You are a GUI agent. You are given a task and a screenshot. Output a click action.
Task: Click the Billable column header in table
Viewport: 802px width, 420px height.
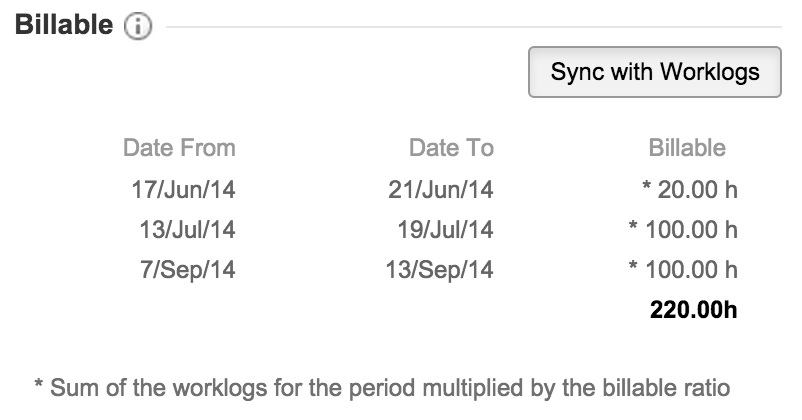(x=687, y=148)
